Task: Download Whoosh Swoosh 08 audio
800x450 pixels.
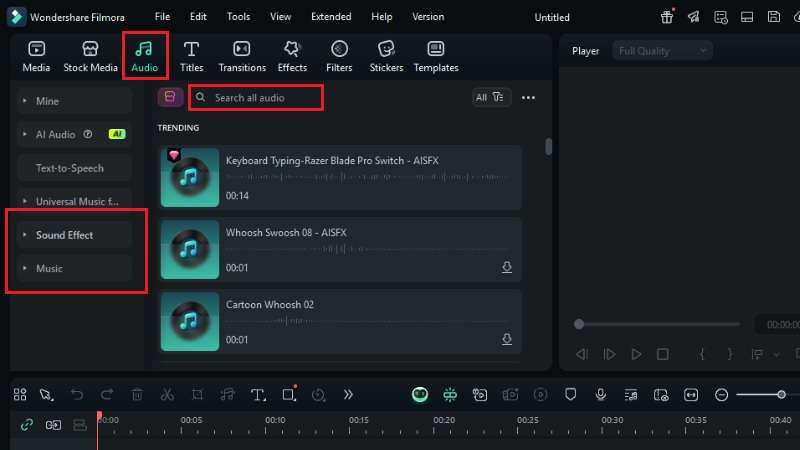Action: point(507,267)
